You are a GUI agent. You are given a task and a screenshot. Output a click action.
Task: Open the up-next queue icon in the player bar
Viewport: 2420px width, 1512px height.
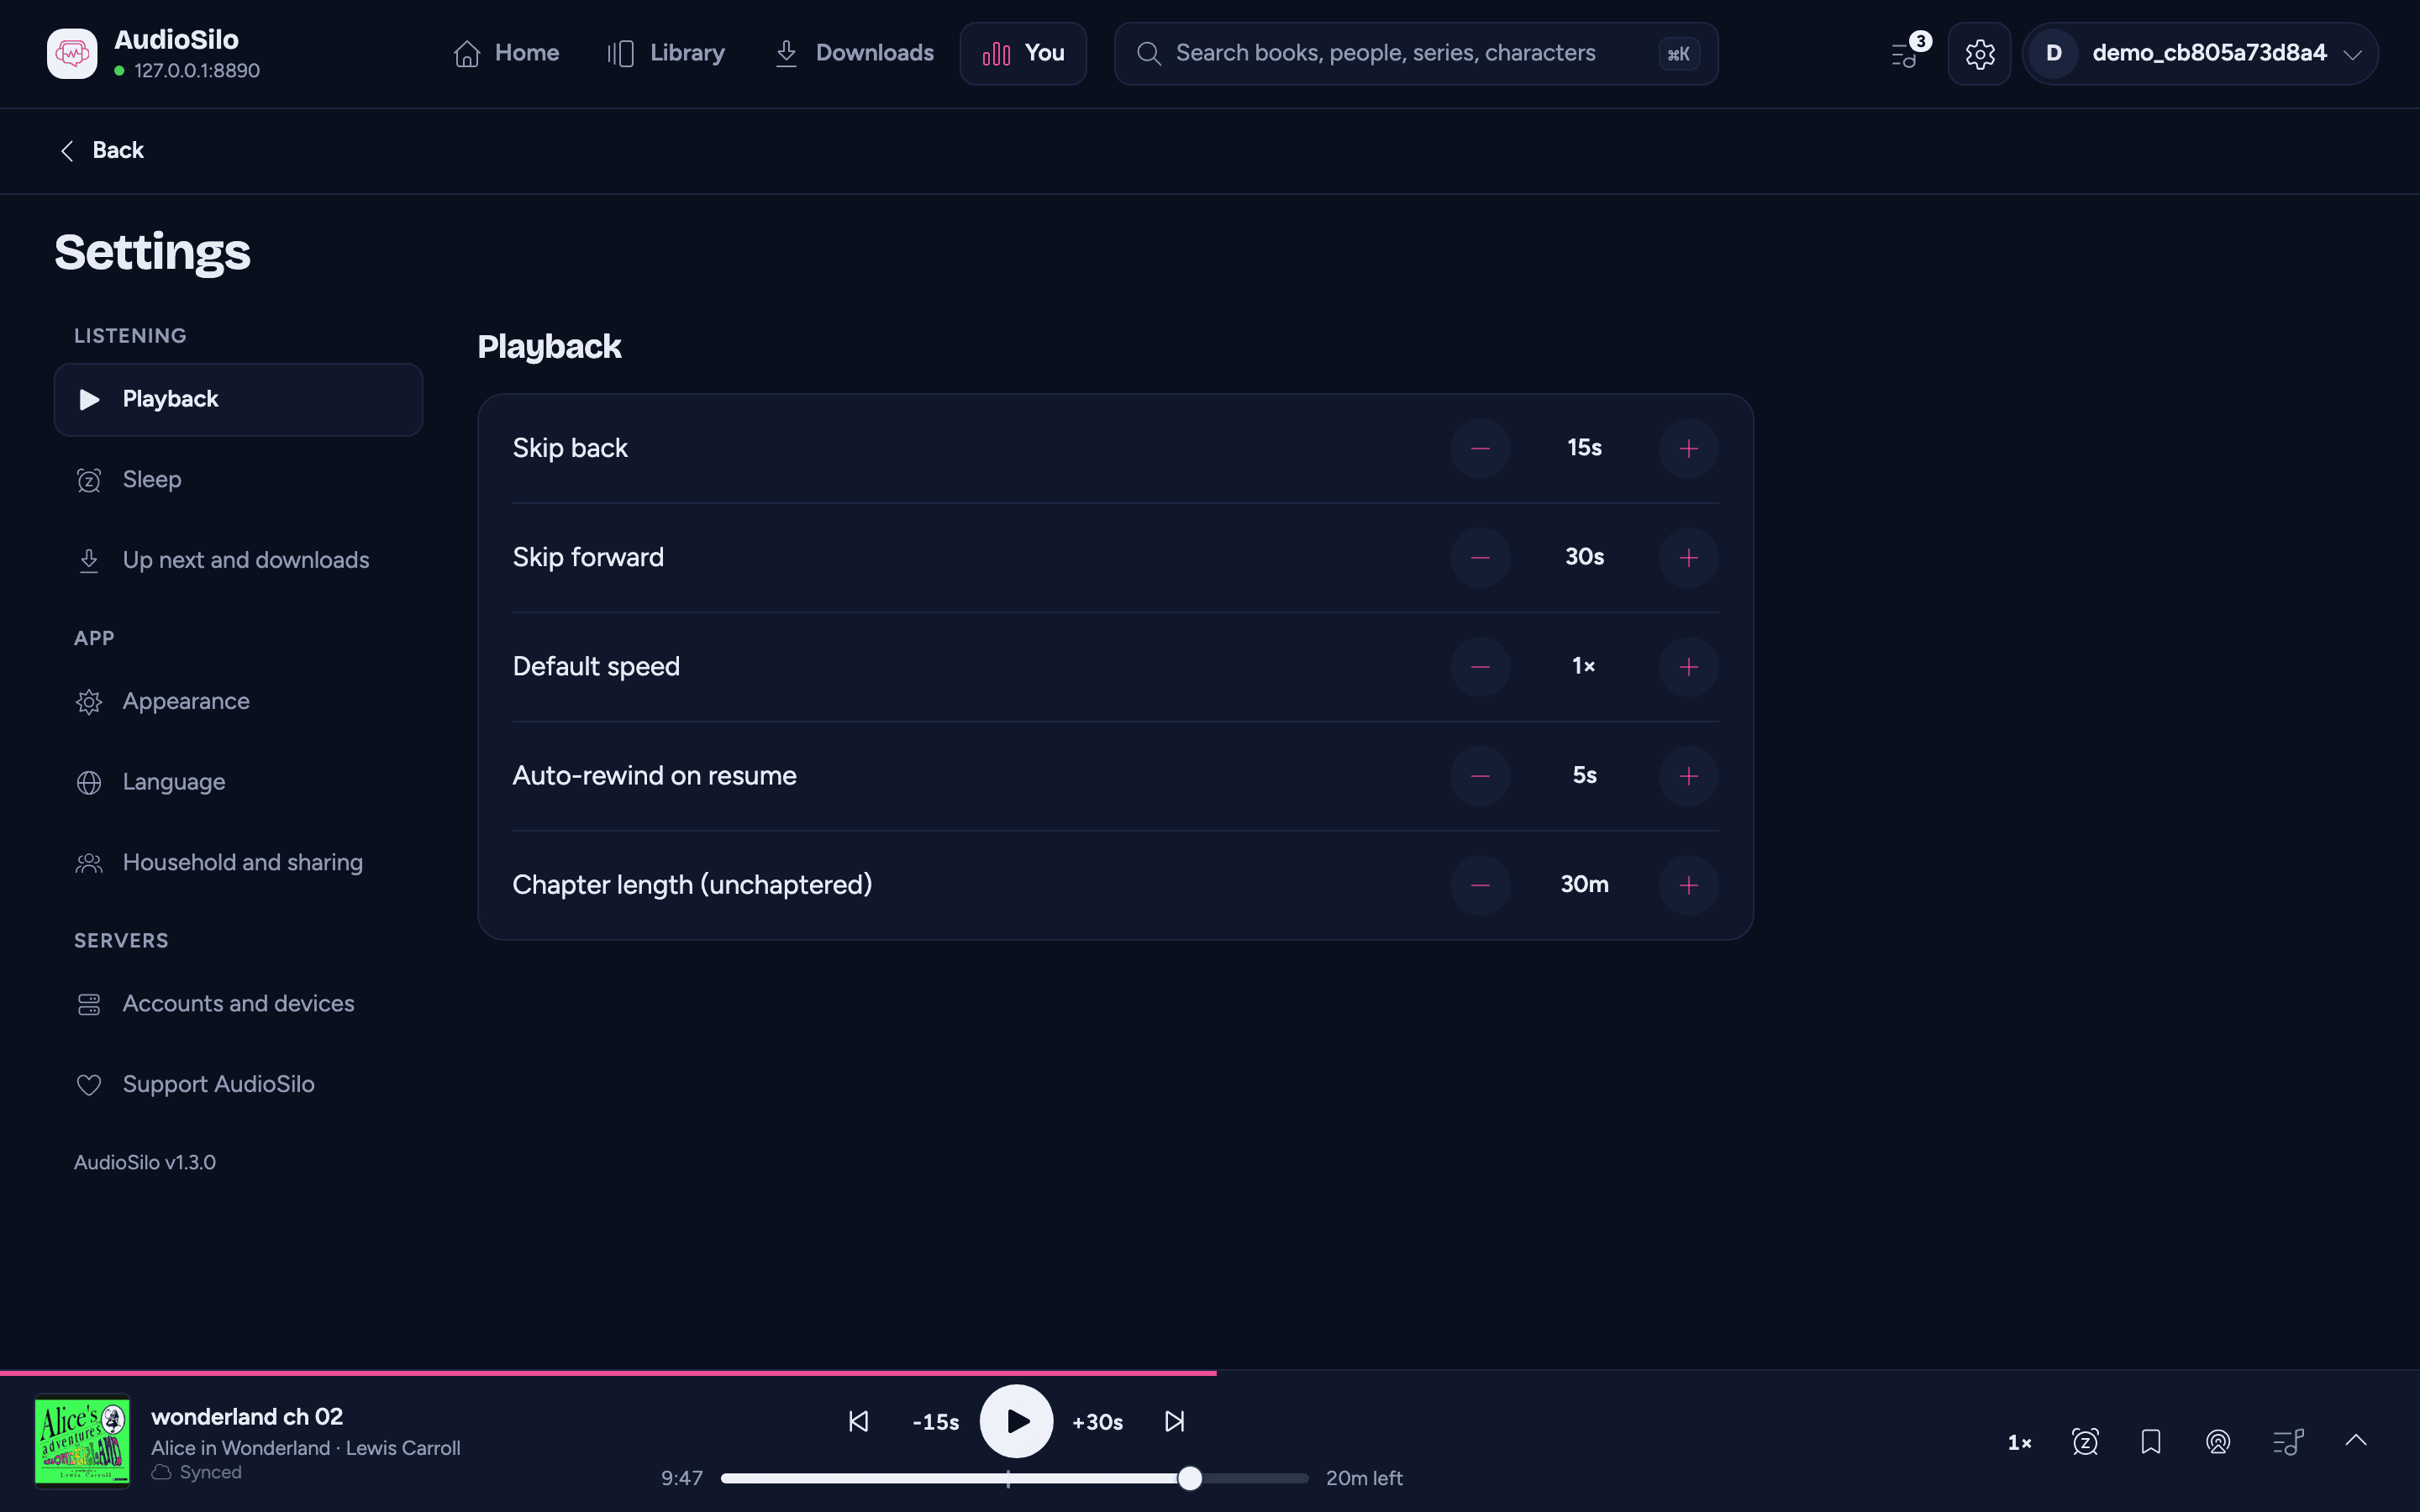click(2288, 1442)
